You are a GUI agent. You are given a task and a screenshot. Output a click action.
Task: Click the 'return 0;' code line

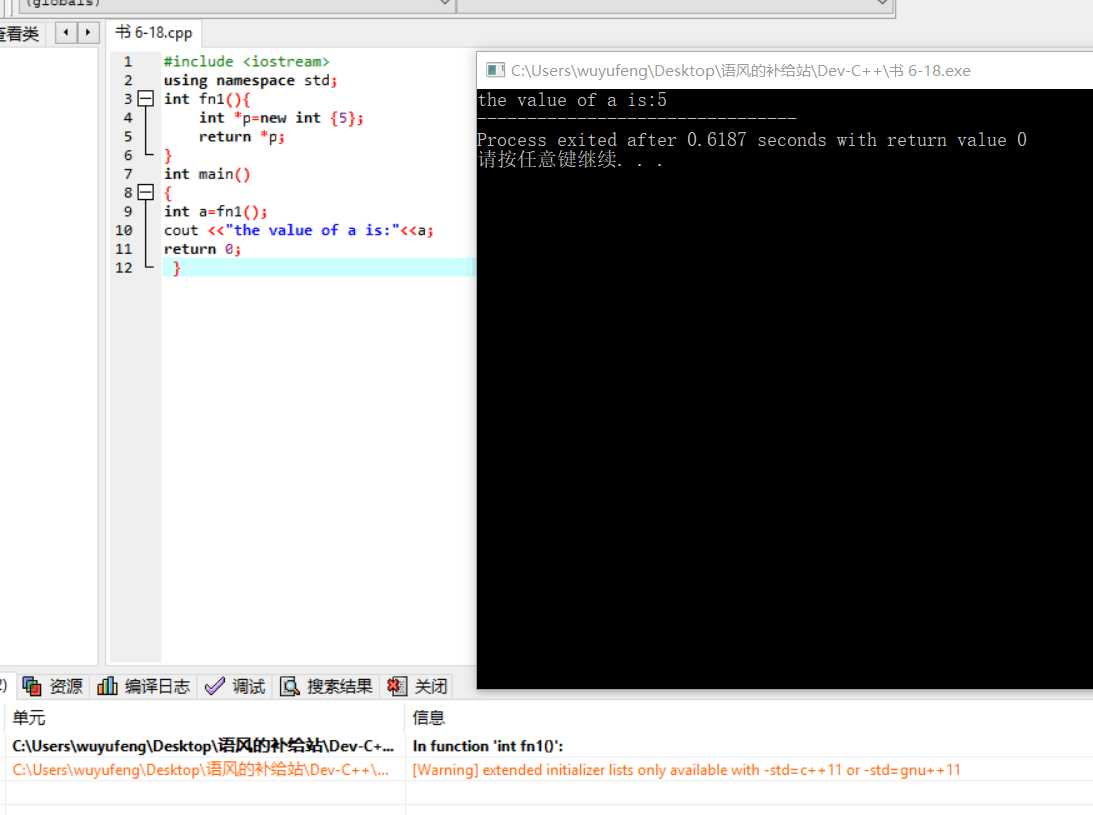pyautogui.click(x=202, y=249)
